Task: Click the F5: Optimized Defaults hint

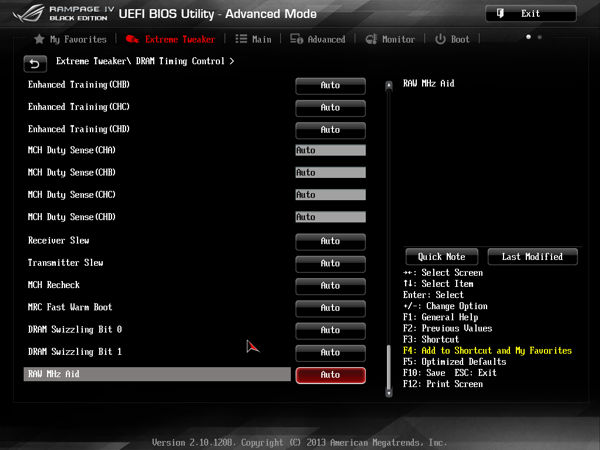Action: pos(455,362)
